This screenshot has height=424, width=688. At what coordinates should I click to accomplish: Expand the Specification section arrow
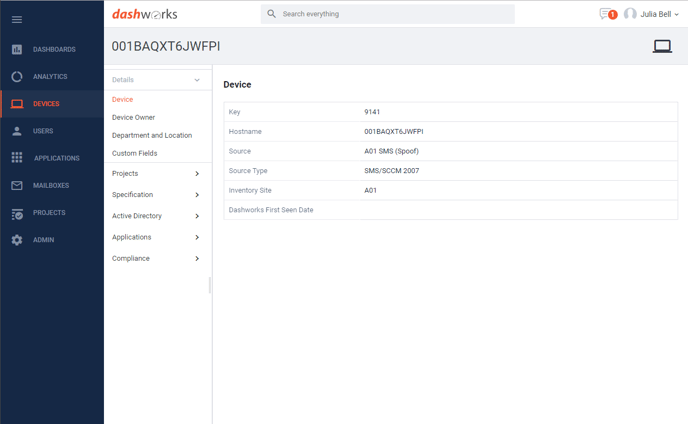coord(197,195)
